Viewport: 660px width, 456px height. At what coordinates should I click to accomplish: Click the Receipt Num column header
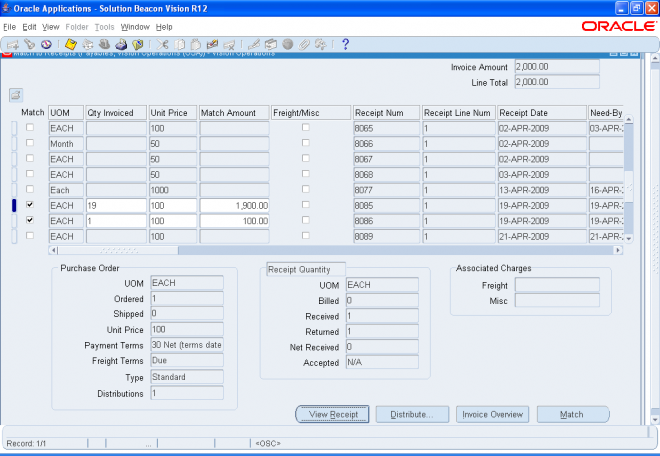tap(386, 112)
